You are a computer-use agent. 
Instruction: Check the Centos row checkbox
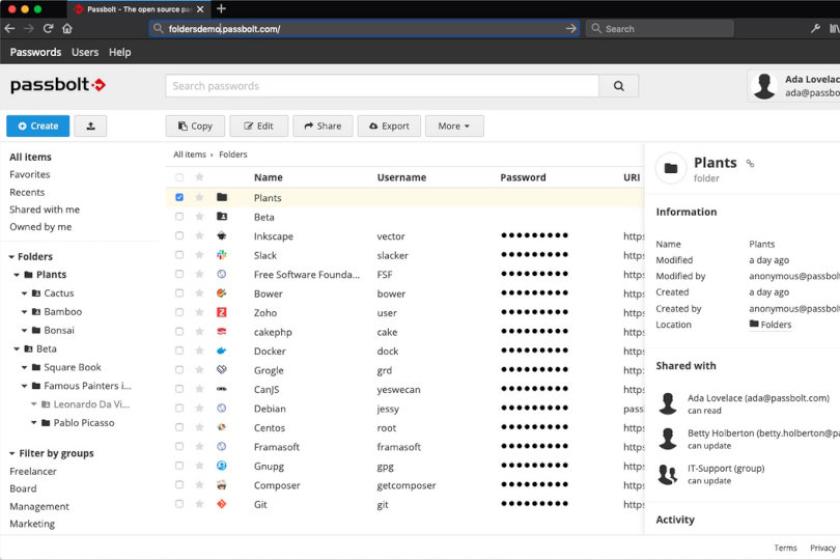tap(179, 428)
